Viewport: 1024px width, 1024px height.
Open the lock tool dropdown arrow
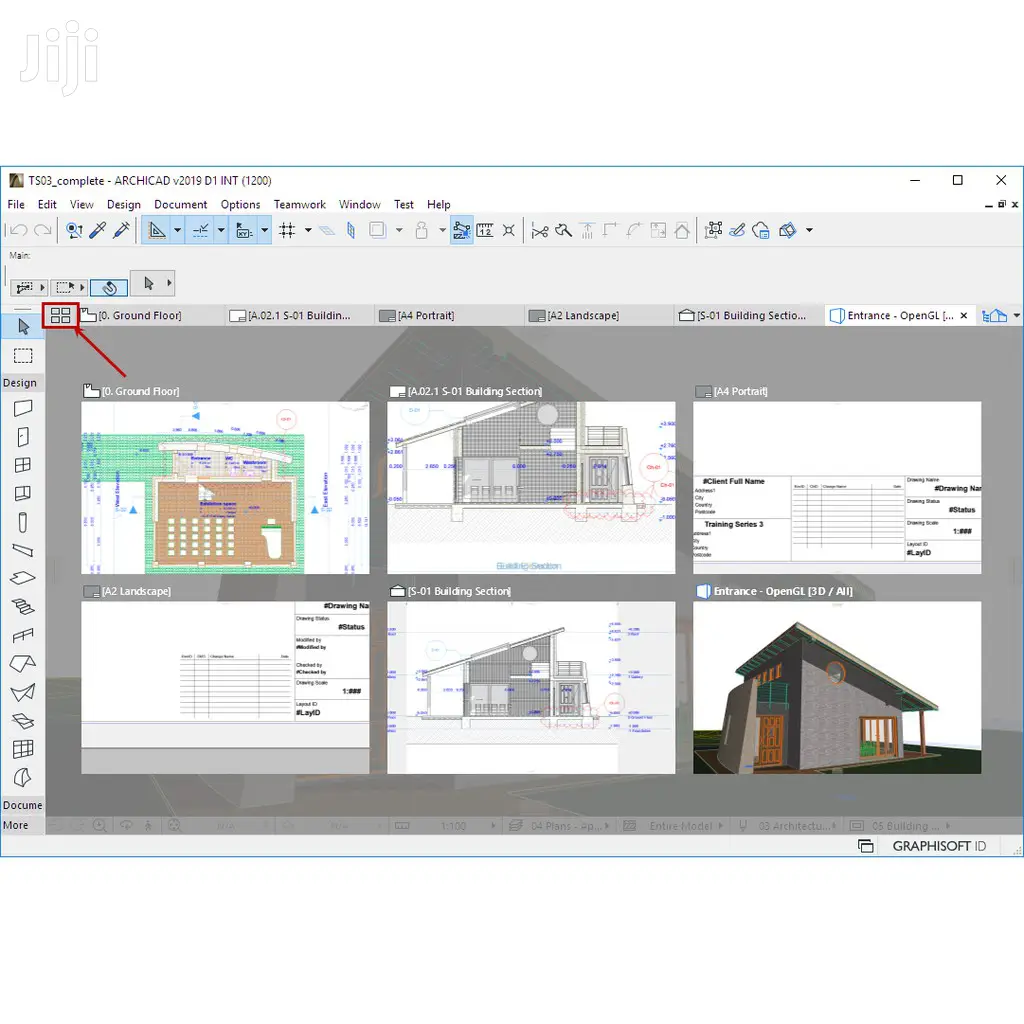(x=442, y=230)
